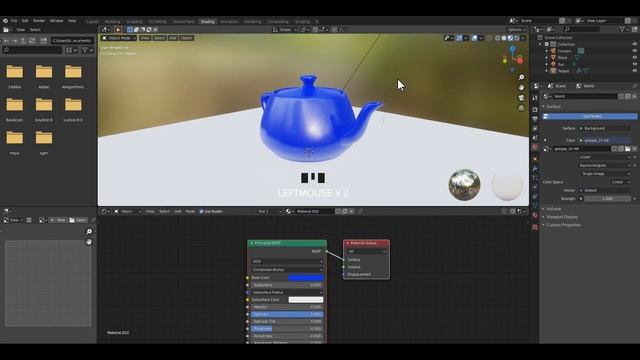This screenshot has height=360, width=640.
Task: Expand the Custom Properties panel
Action: pos(563,225)
